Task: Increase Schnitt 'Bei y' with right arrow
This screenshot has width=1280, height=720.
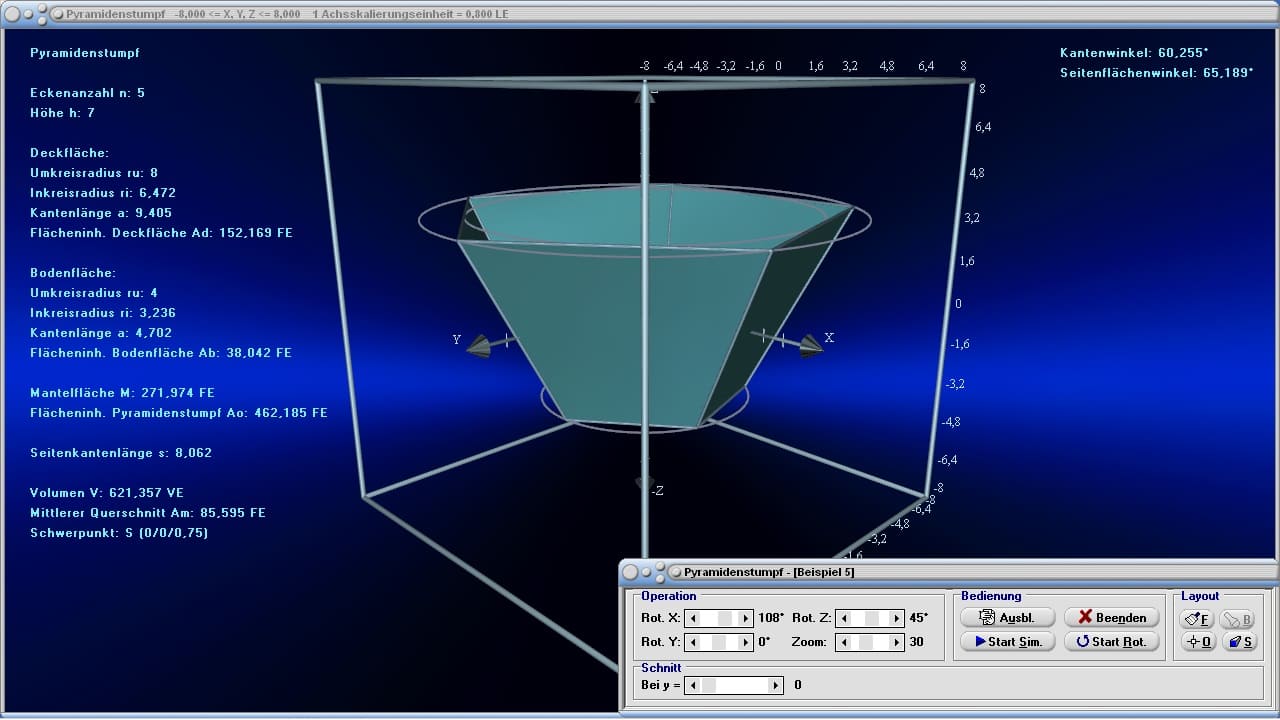Action: (x=776, y=685)
